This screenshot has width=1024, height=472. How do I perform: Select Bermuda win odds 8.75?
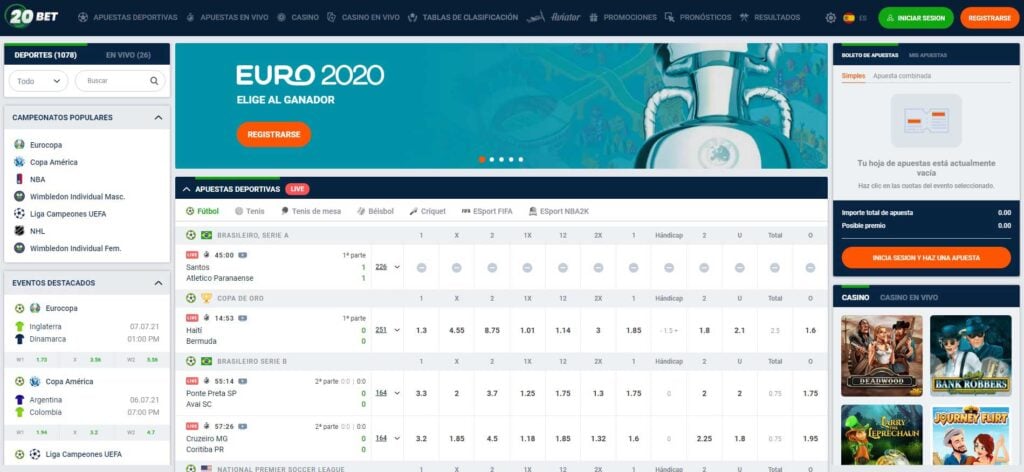(492, 330)
